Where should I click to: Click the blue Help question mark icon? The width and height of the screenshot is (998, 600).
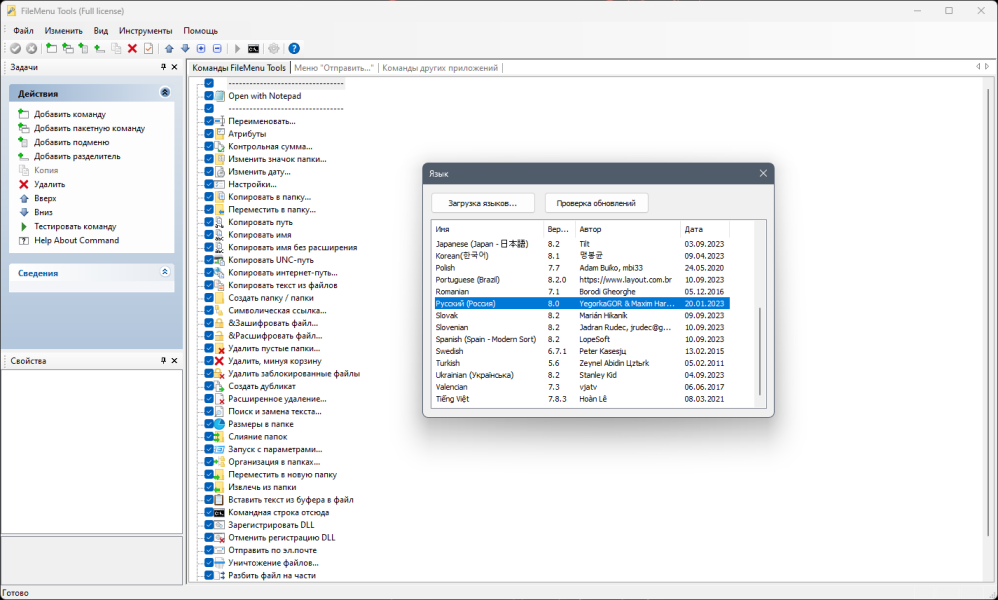click(294, 48)
